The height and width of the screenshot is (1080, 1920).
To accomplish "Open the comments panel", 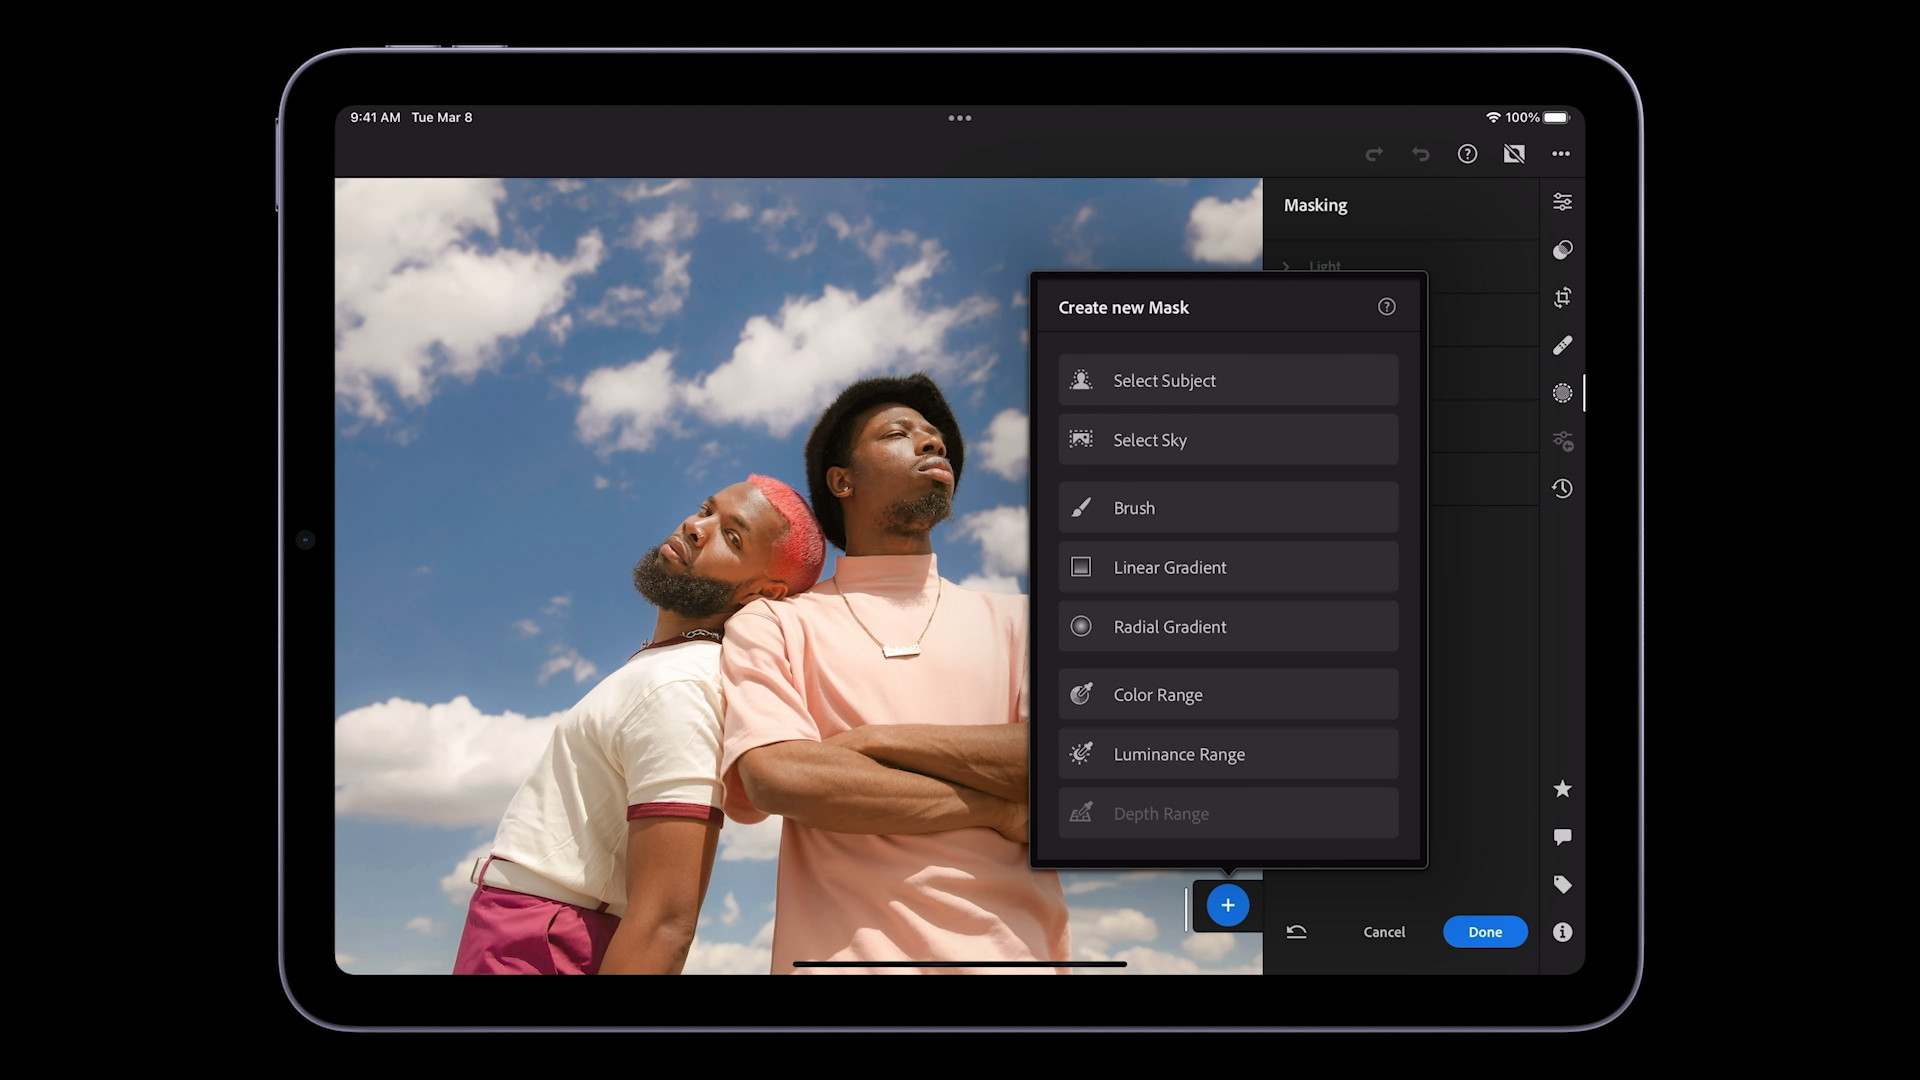I will pos(1563,836).
